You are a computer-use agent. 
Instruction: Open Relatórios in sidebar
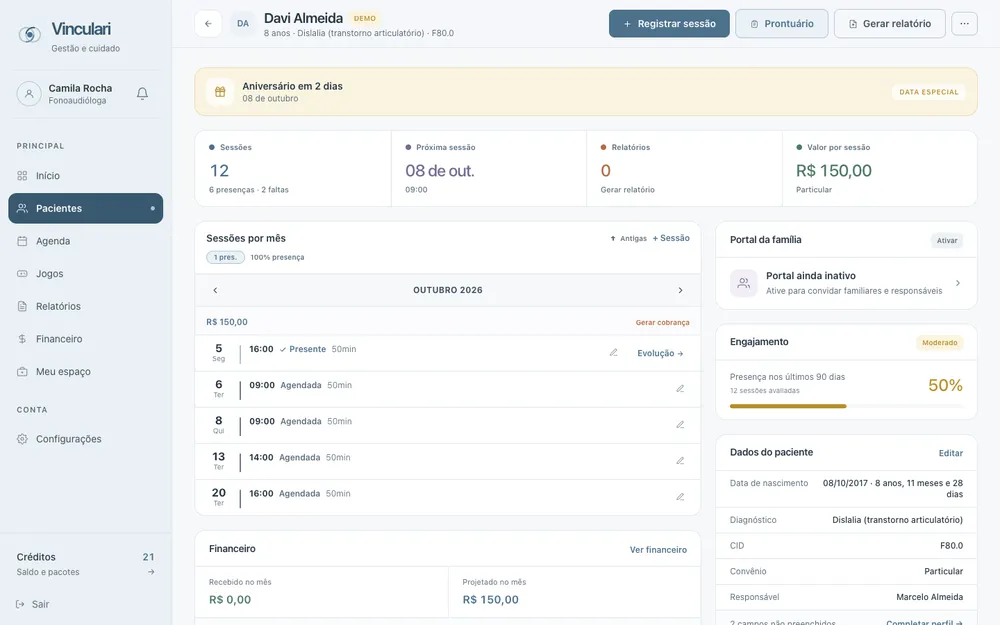85,306
